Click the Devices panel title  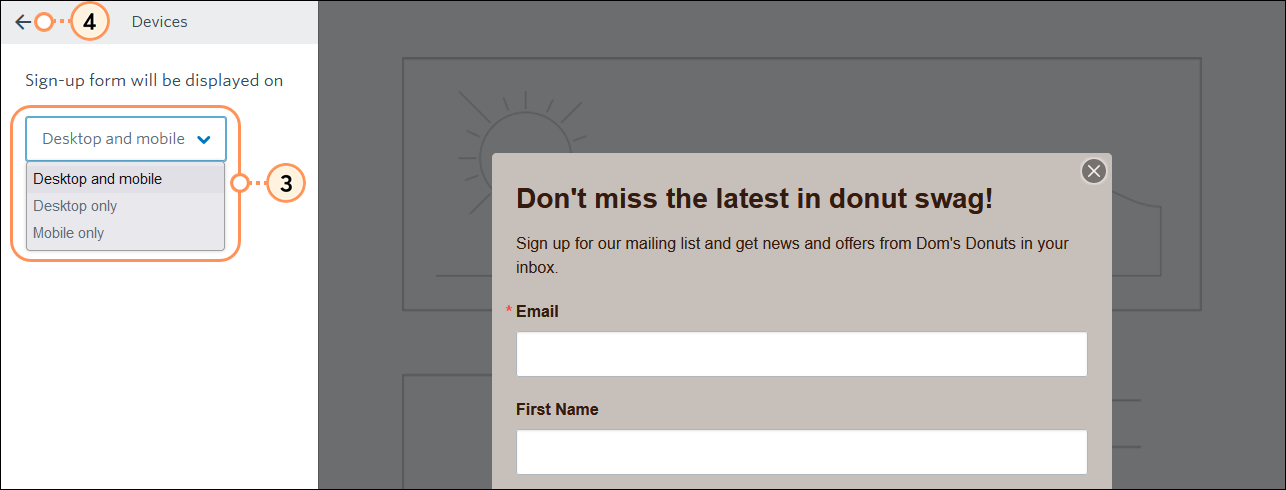tap(159, 21)
